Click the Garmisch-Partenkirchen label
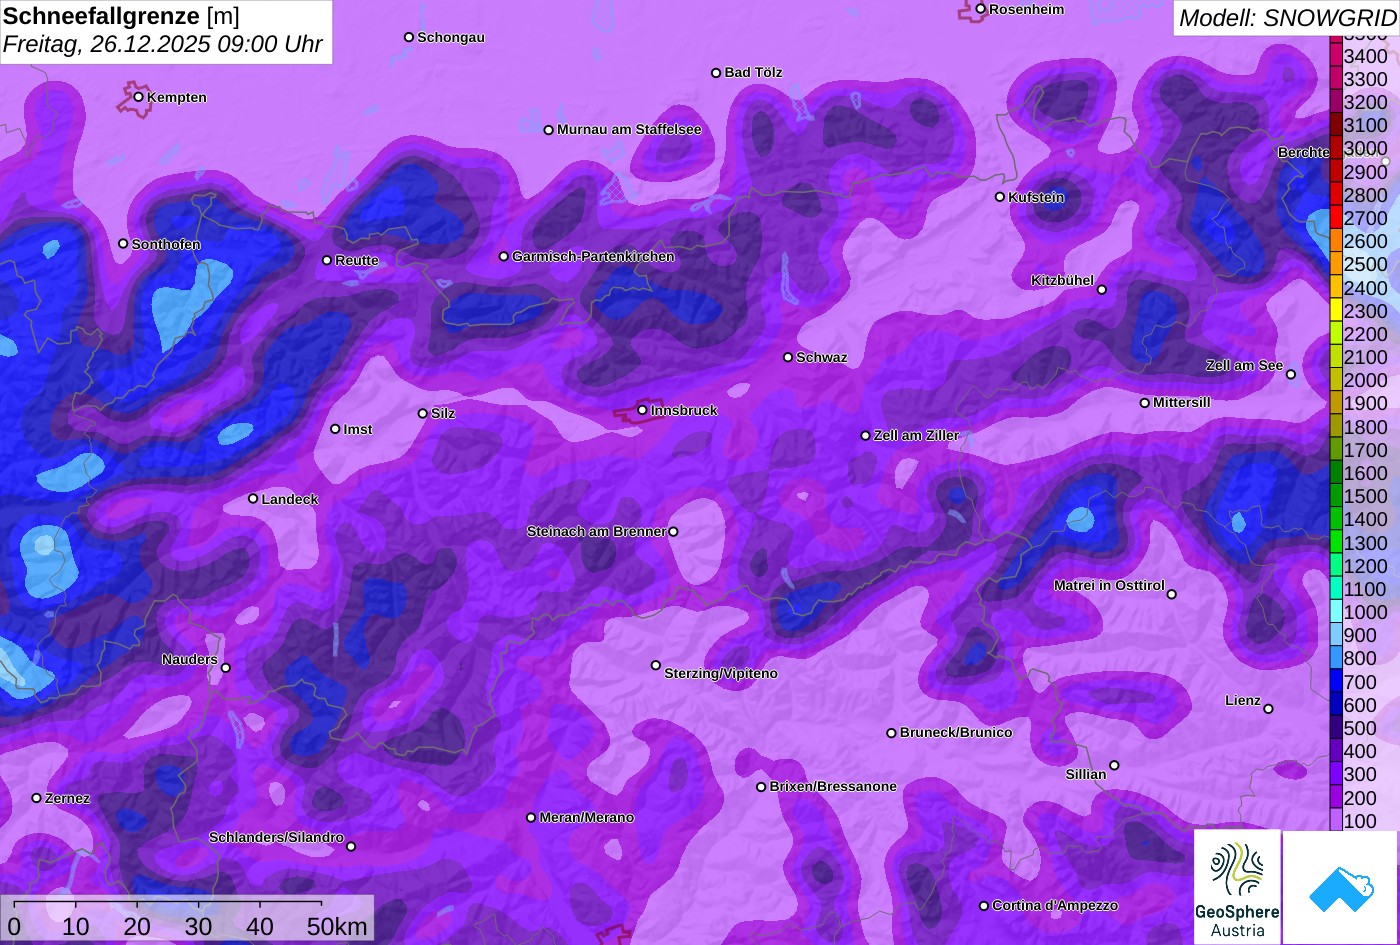This screenshot has width=1400, height=945. tap(593, 257)
